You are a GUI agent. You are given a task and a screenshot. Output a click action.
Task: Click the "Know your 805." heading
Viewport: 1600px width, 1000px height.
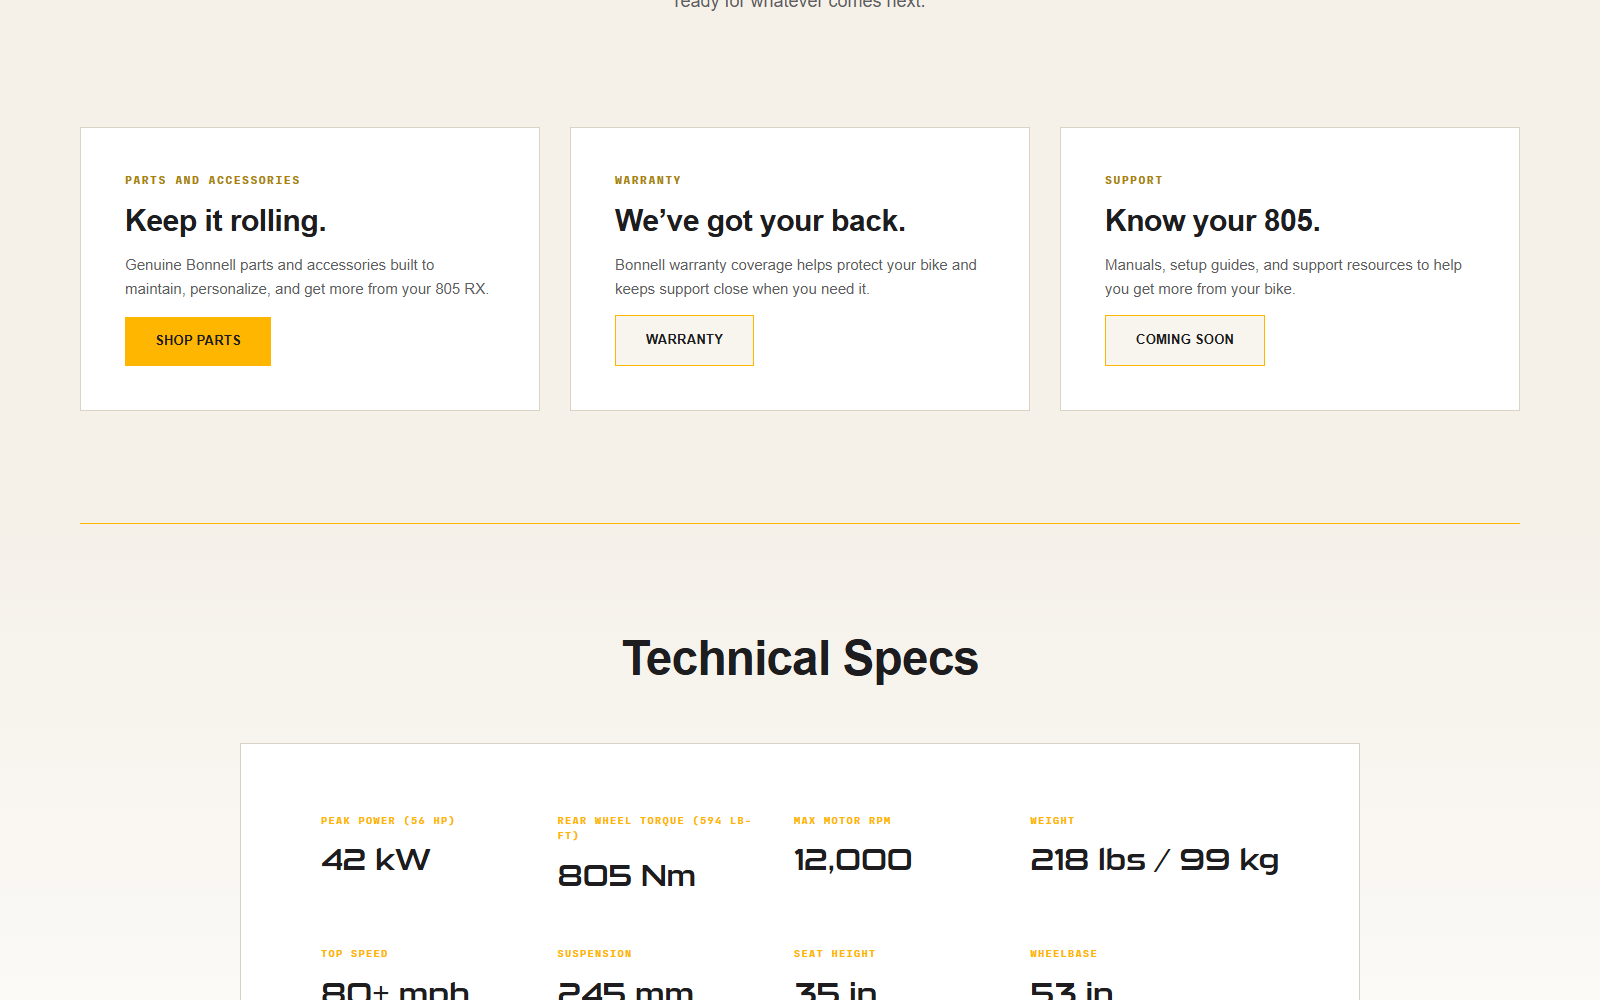[1212, 220]
